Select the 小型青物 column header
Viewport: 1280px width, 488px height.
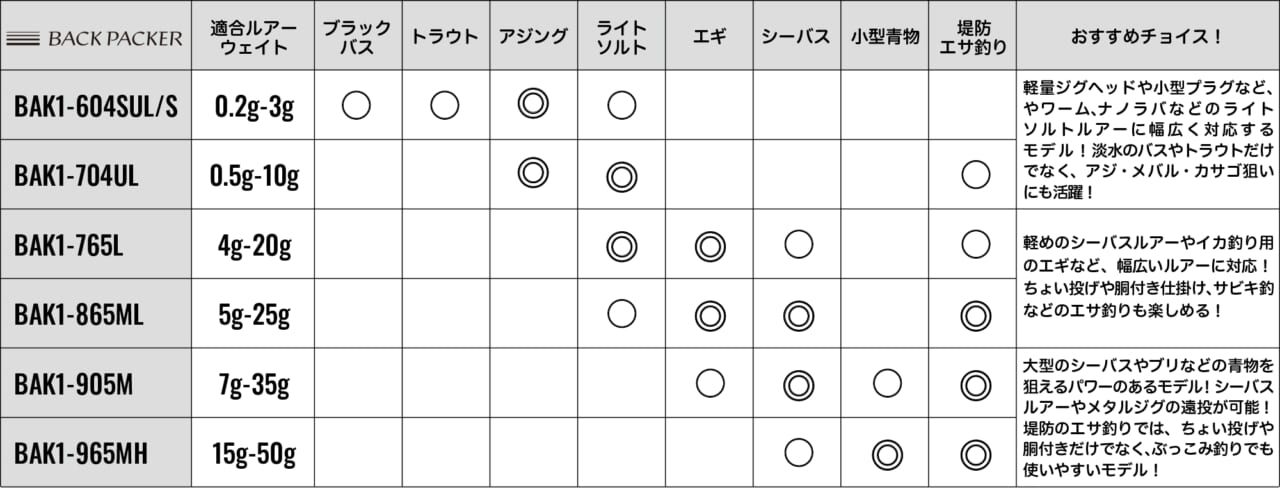tap(885, 37)
